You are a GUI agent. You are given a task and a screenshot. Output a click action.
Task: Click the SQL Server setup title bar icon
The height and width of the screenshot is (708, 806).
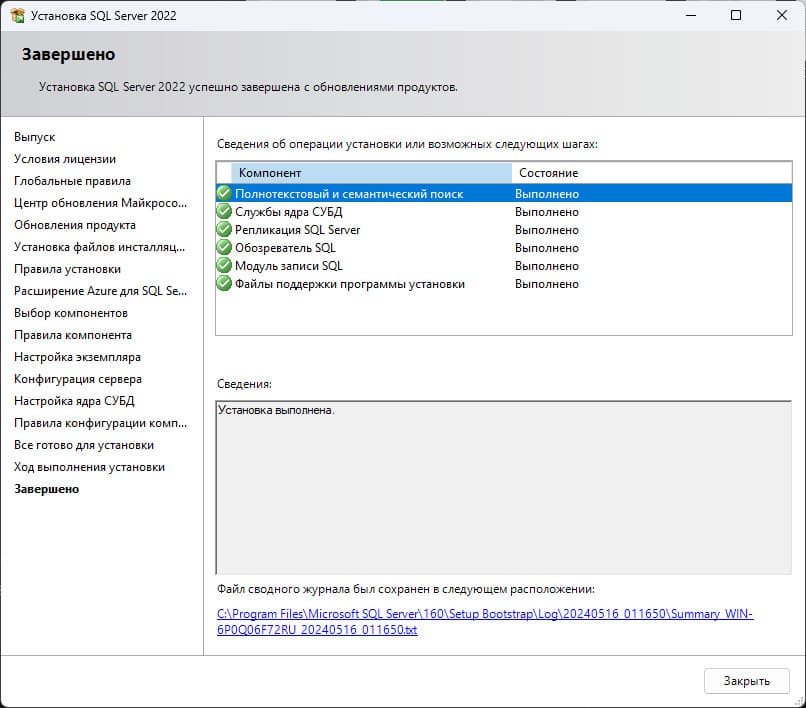pyautogui.click(x=17, y=15)
